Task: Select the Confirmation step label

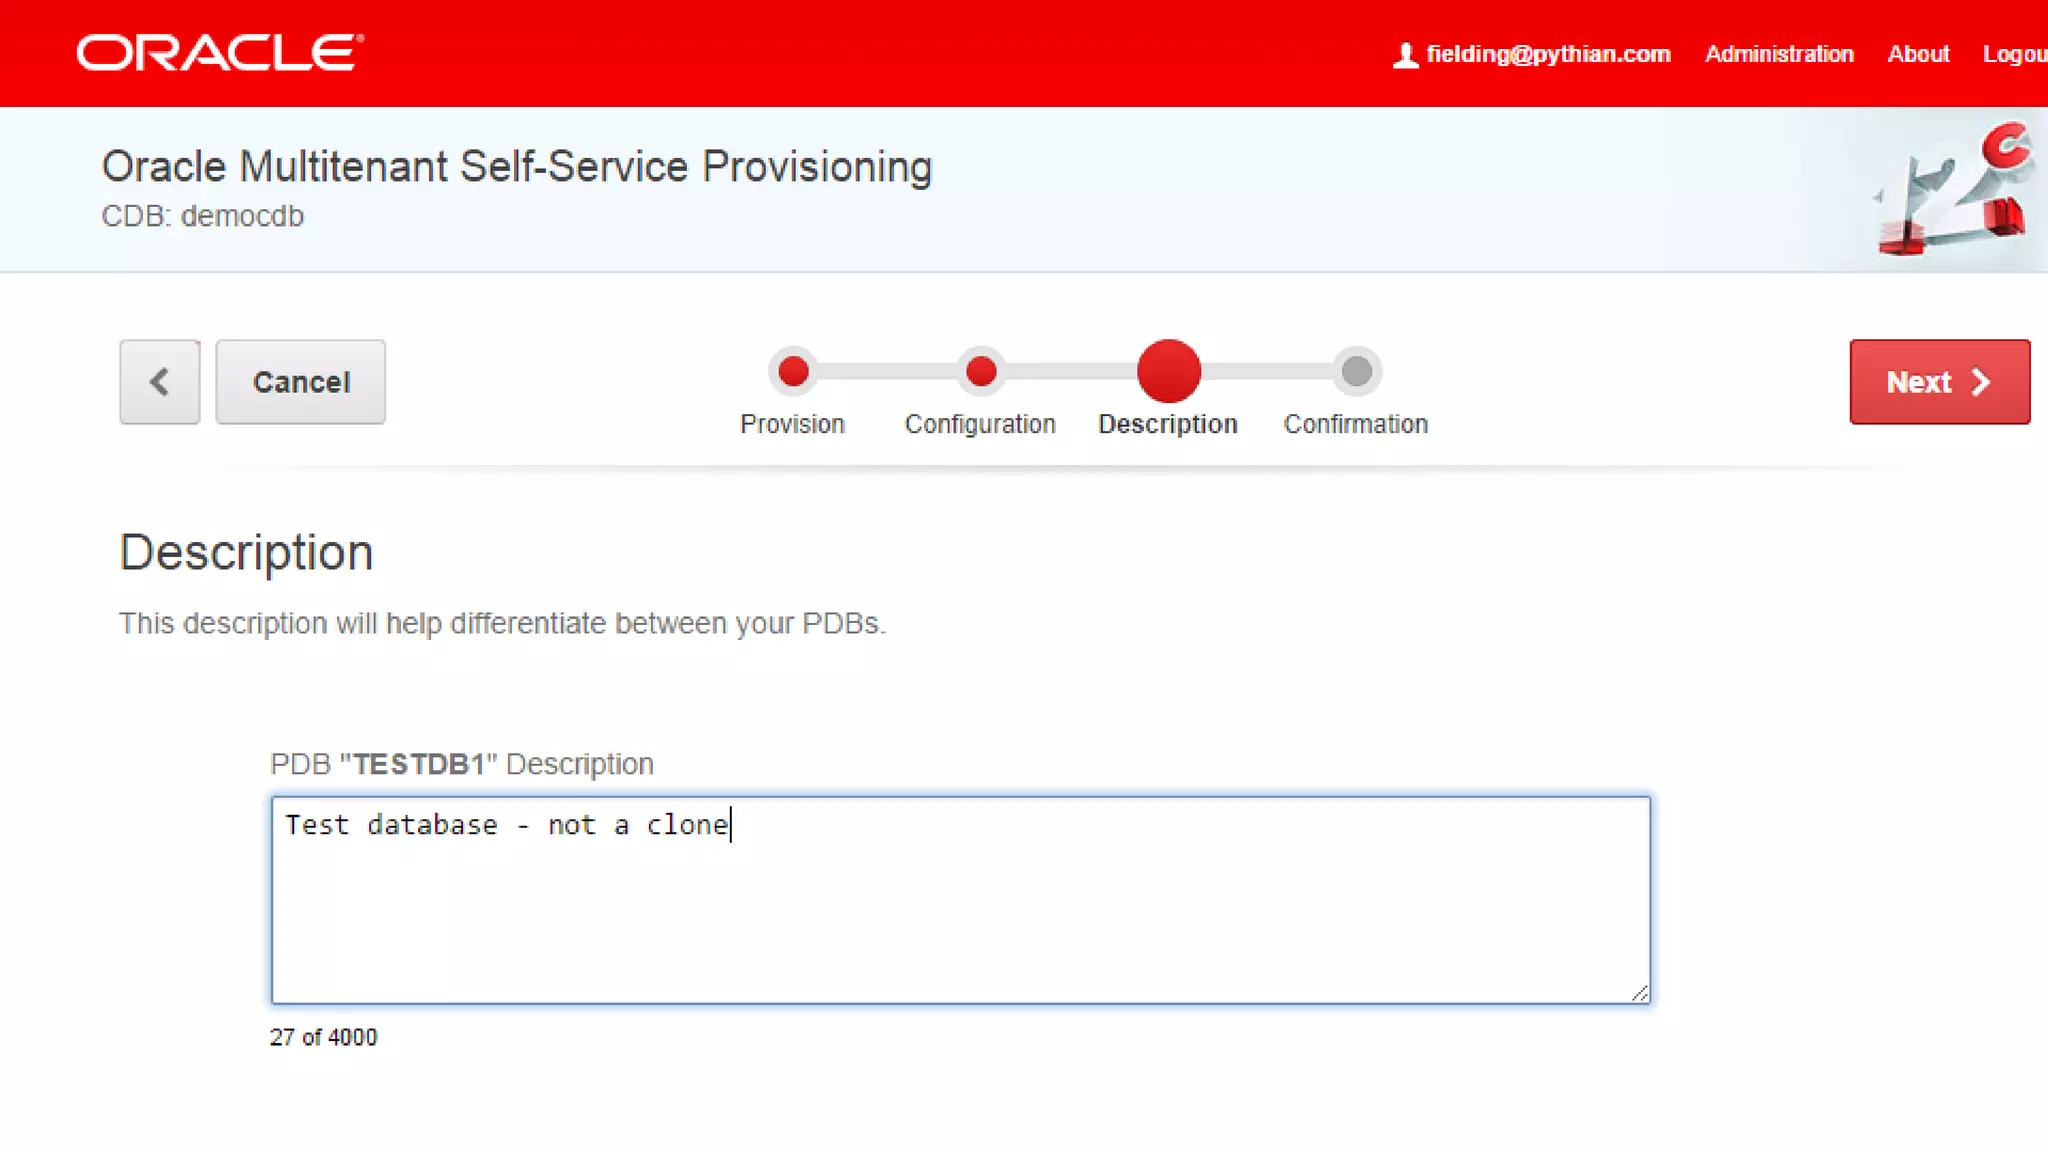Action: coord(1355,424)
